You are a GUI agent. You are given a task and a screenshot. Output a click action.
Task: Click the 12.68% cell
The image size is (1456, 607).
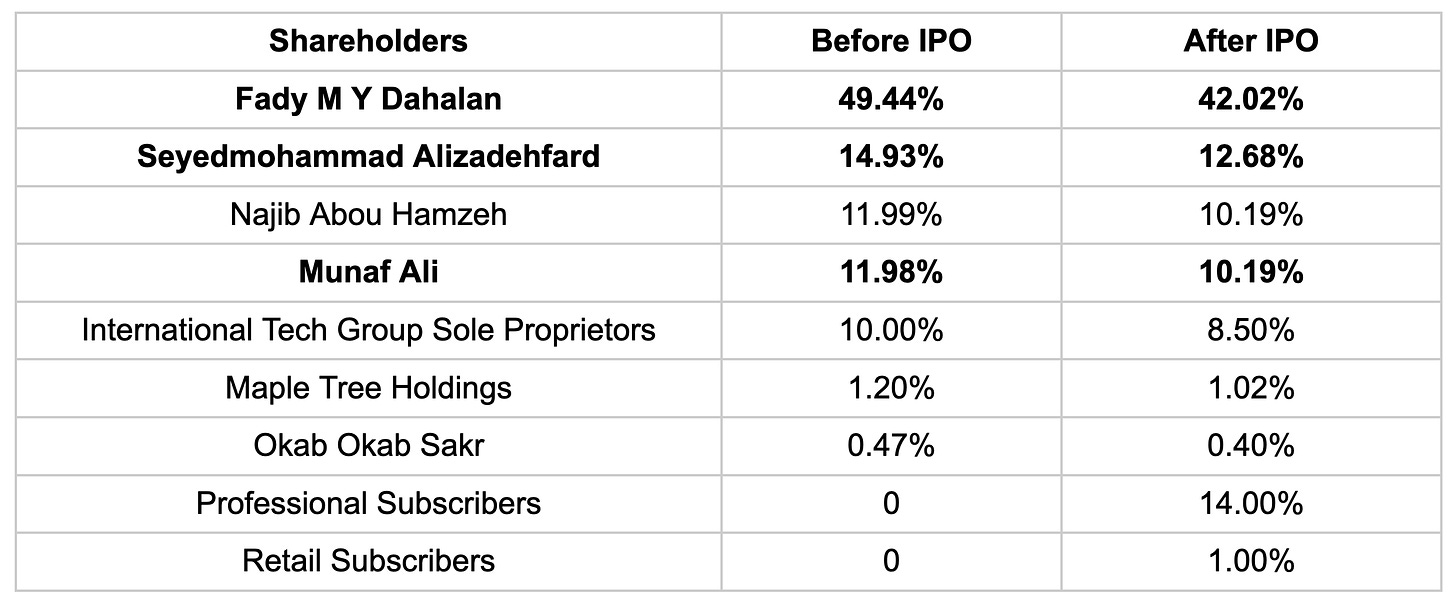(1251, 156)
